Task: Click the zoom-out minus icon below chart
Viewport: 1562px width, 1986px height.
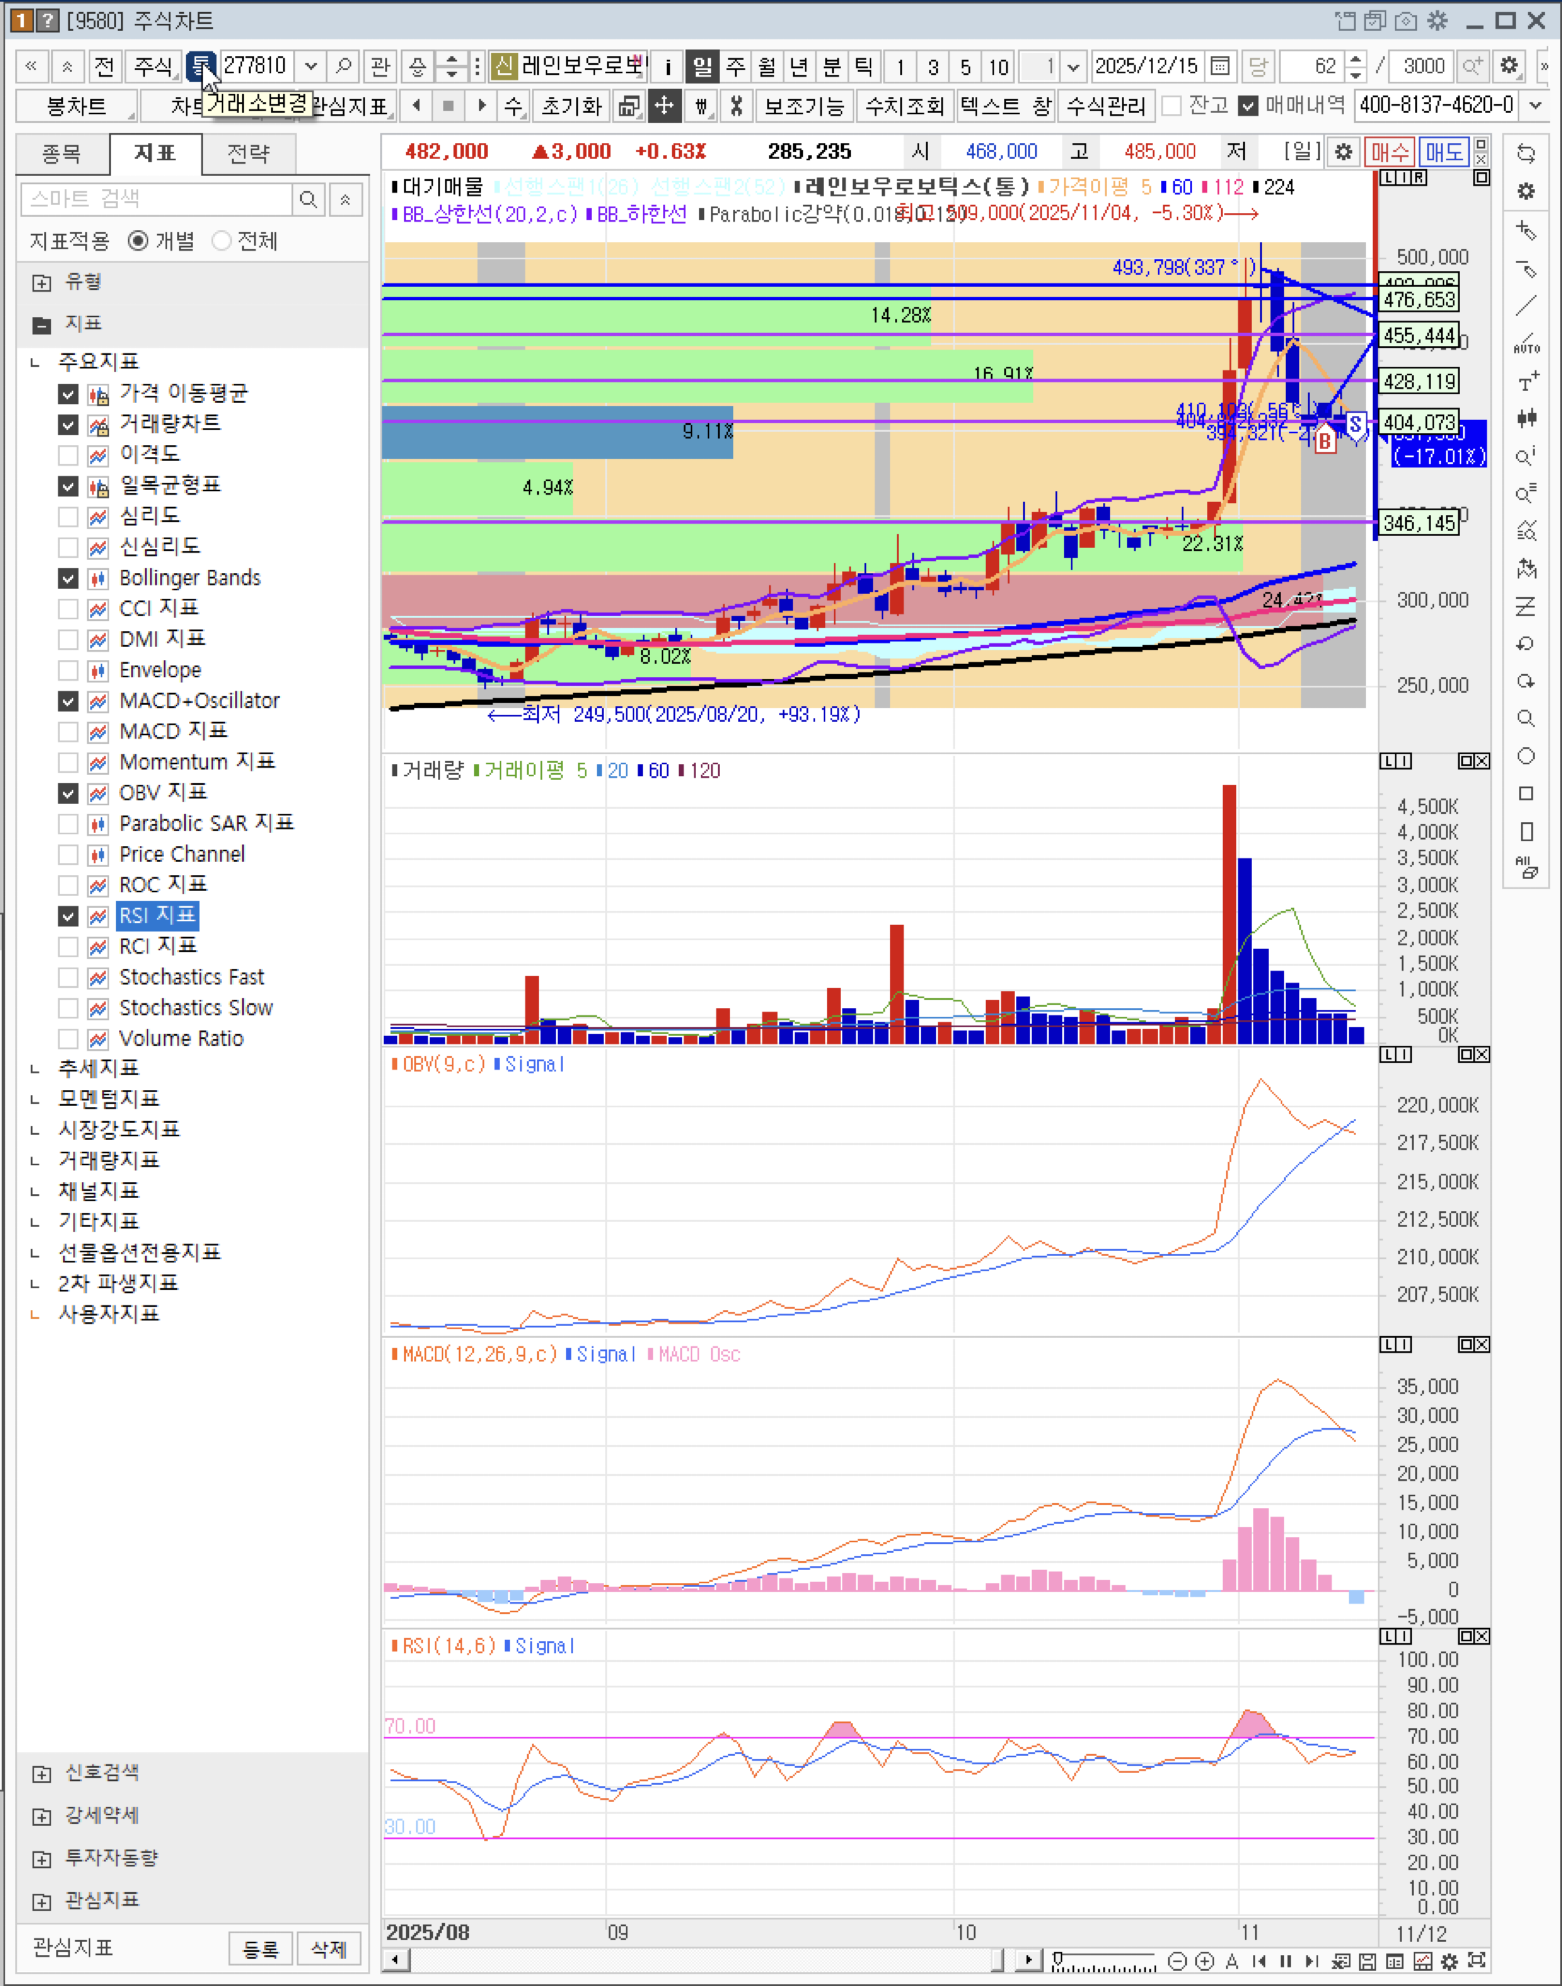Action: click(1177, 1961)
